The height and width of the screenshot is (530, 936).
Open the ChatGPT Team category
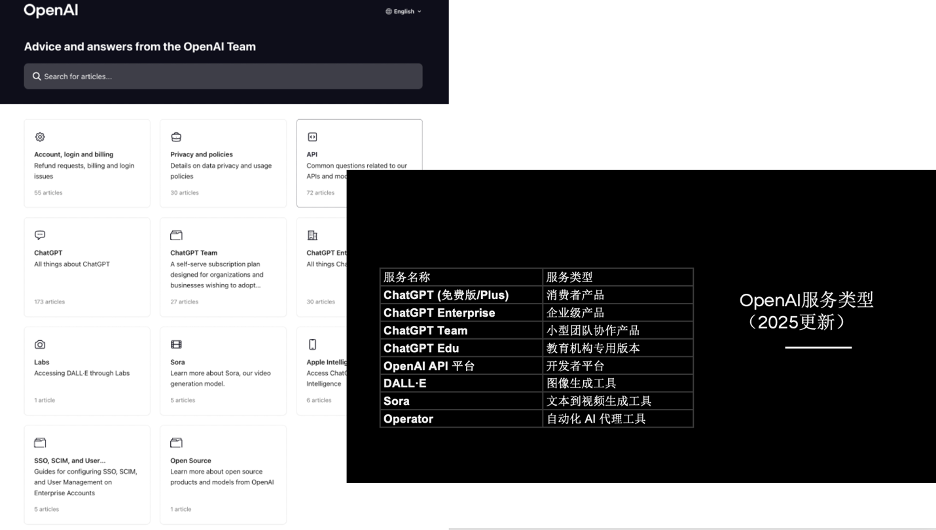point(223,267)
